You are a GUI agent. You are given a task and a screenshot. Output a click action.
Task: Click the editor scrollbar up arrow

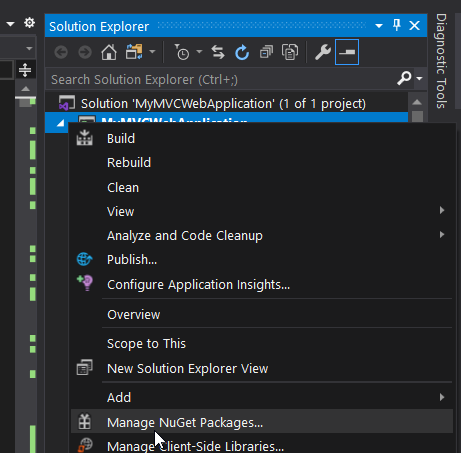click(26, 89)
